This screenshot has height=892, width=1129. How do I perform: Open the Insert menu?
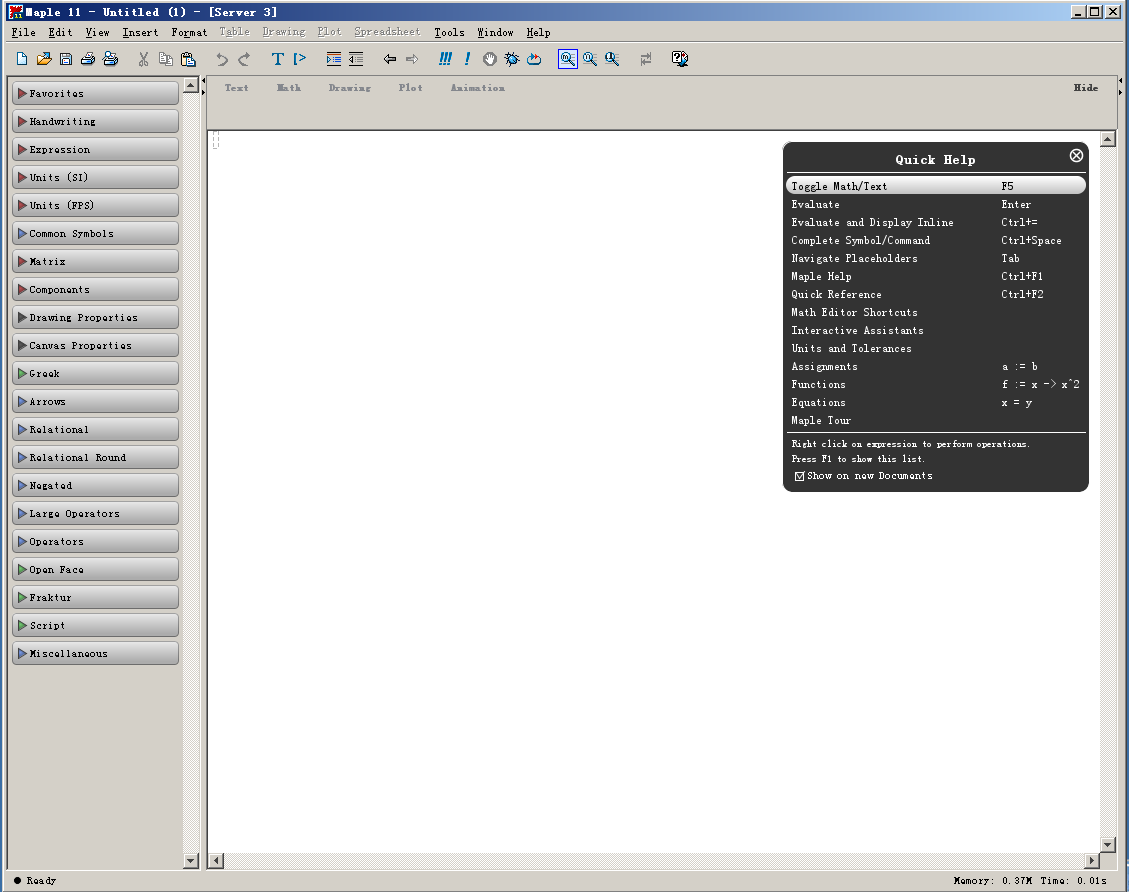[140, 32]
